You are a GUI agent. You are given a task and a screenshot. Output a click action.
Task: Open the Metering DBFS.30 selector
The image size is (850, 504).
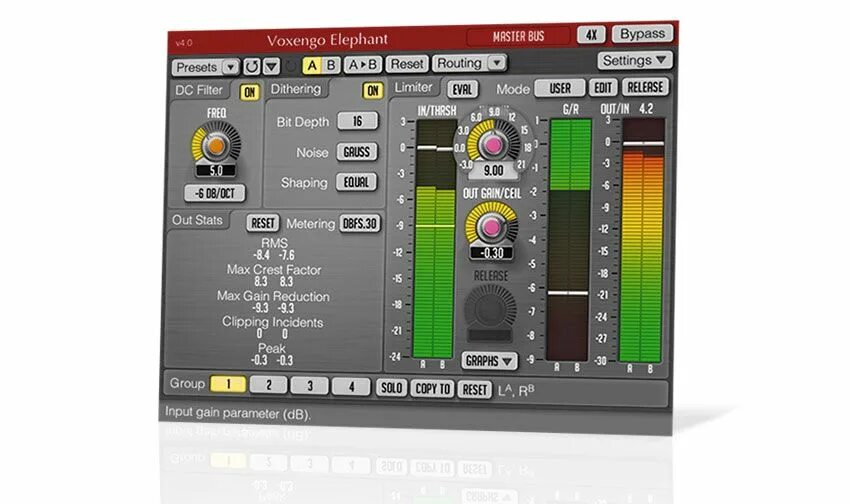click(x=359, y=223)
